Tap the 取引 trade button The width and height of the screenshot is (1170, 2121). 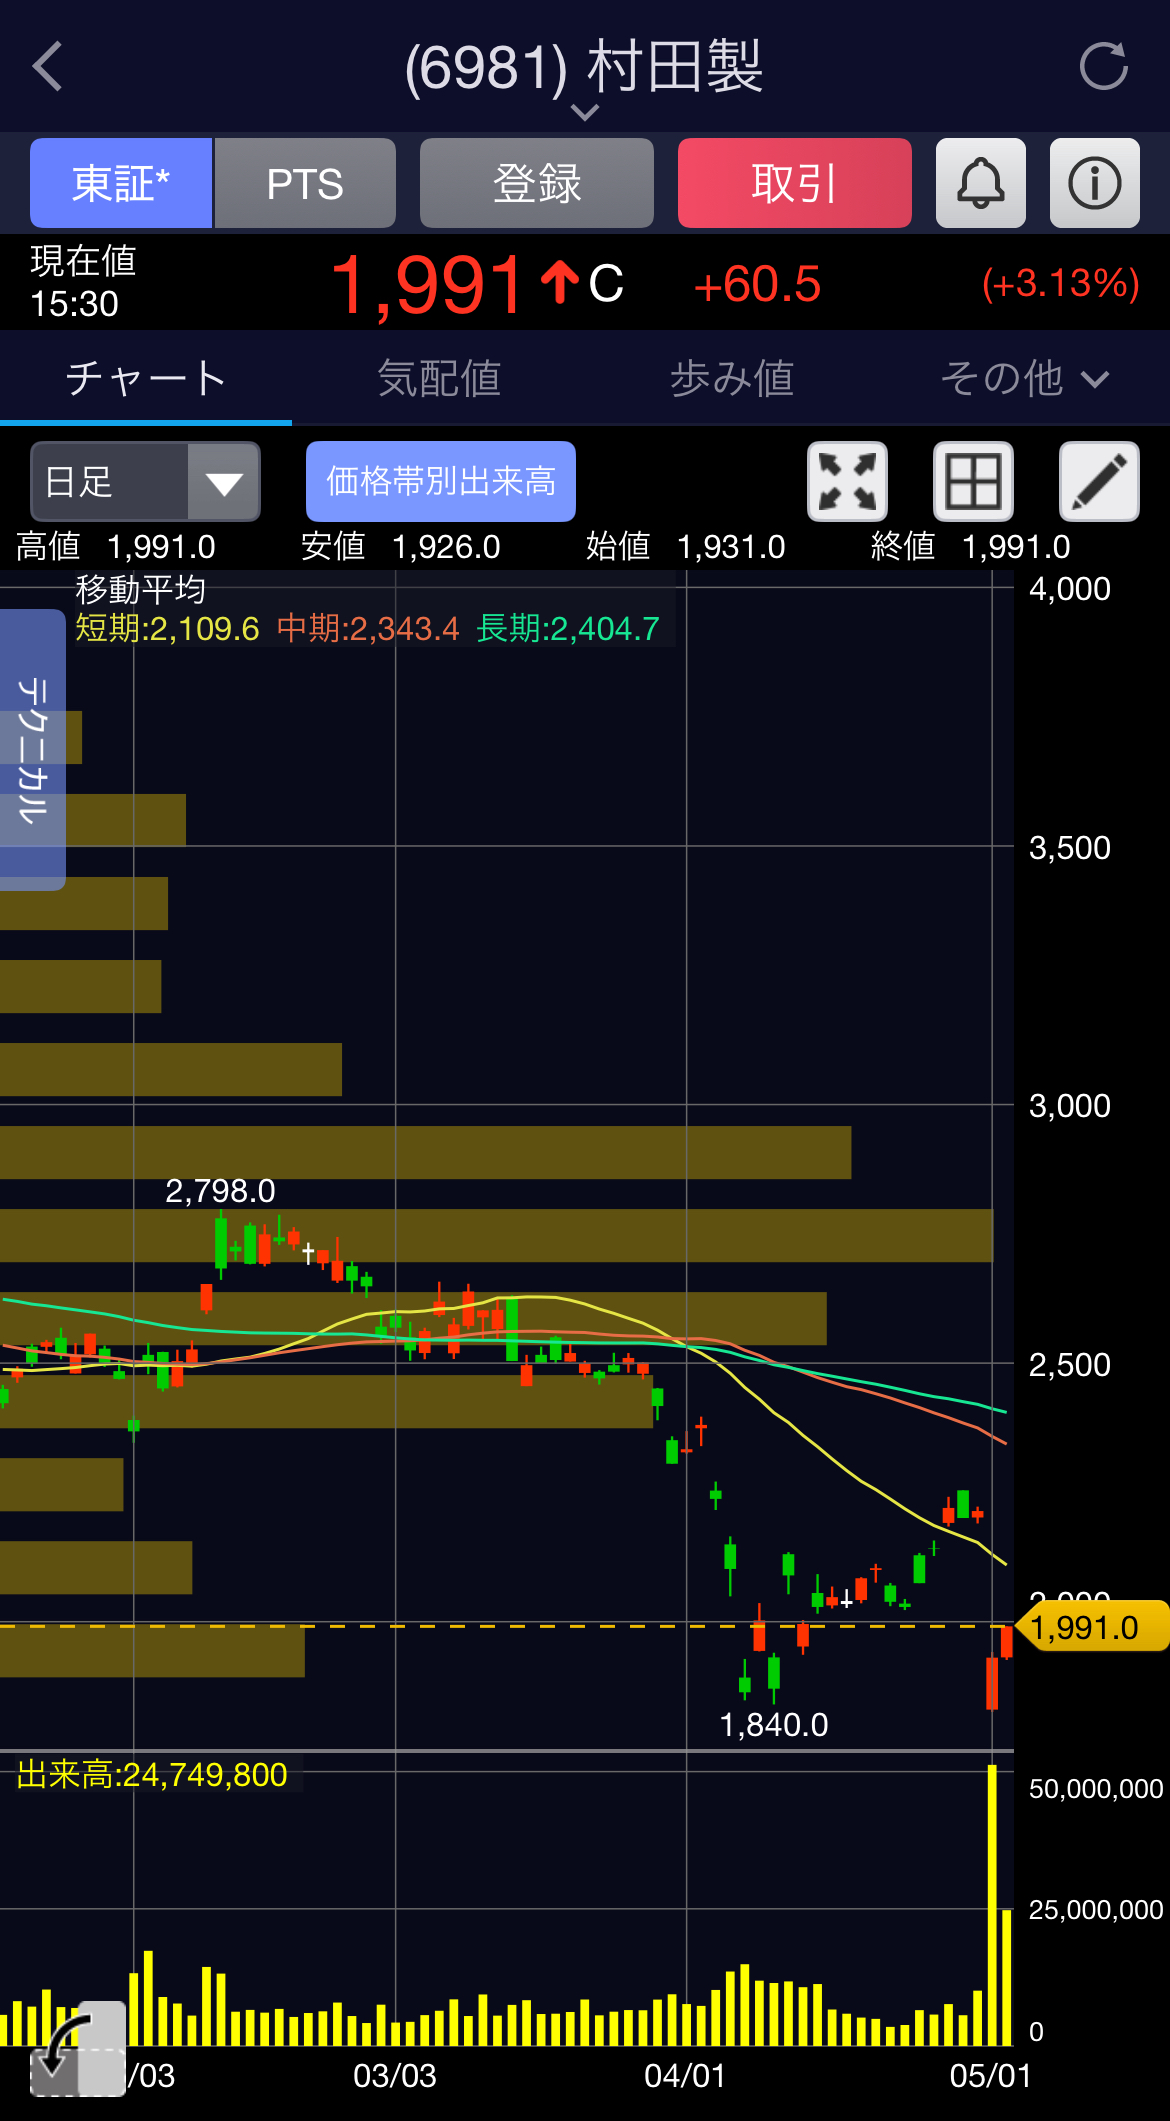click(795, 183)
